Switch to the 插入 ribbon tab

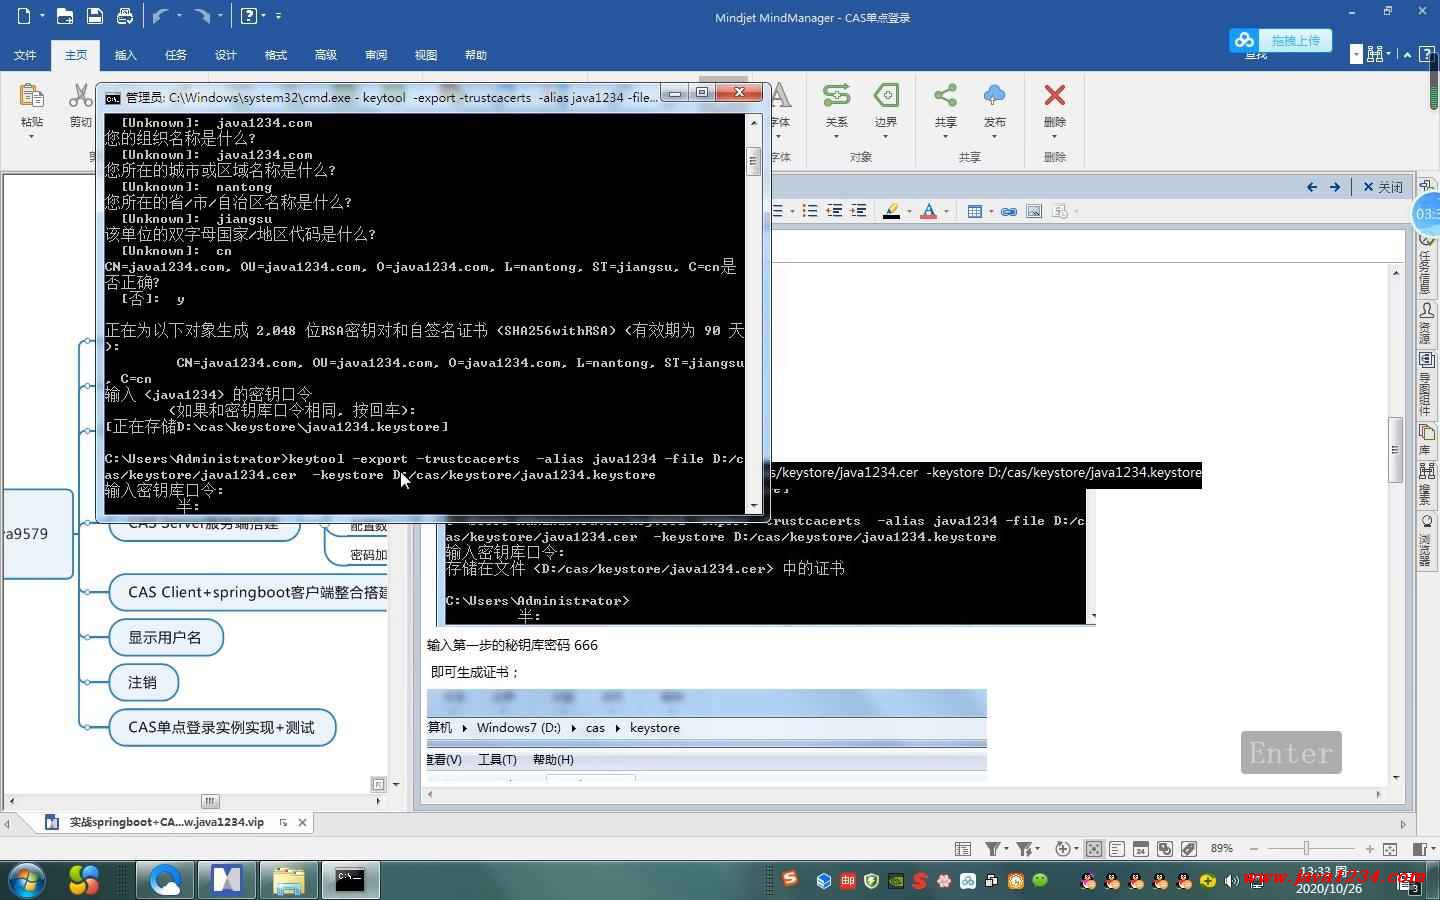125,55
